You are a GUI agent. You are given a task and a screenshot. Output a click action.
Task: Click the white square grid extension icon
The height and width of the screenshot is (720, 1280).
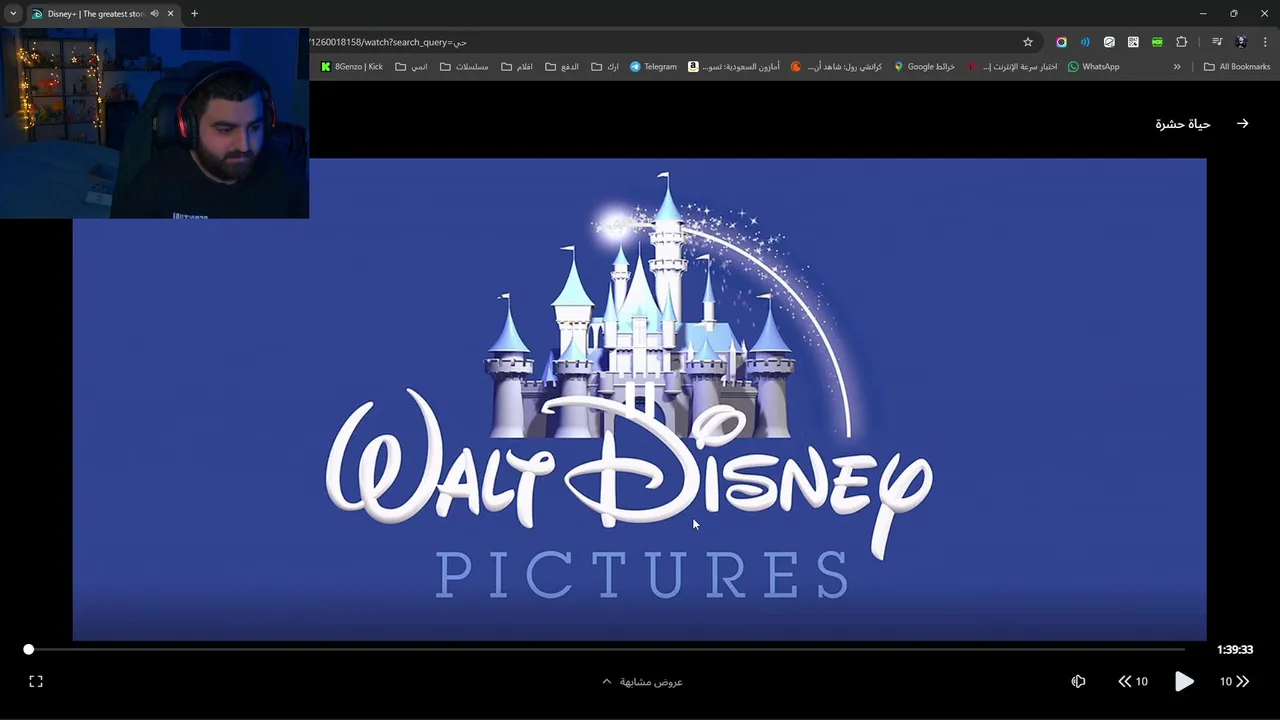(1133, 42)
